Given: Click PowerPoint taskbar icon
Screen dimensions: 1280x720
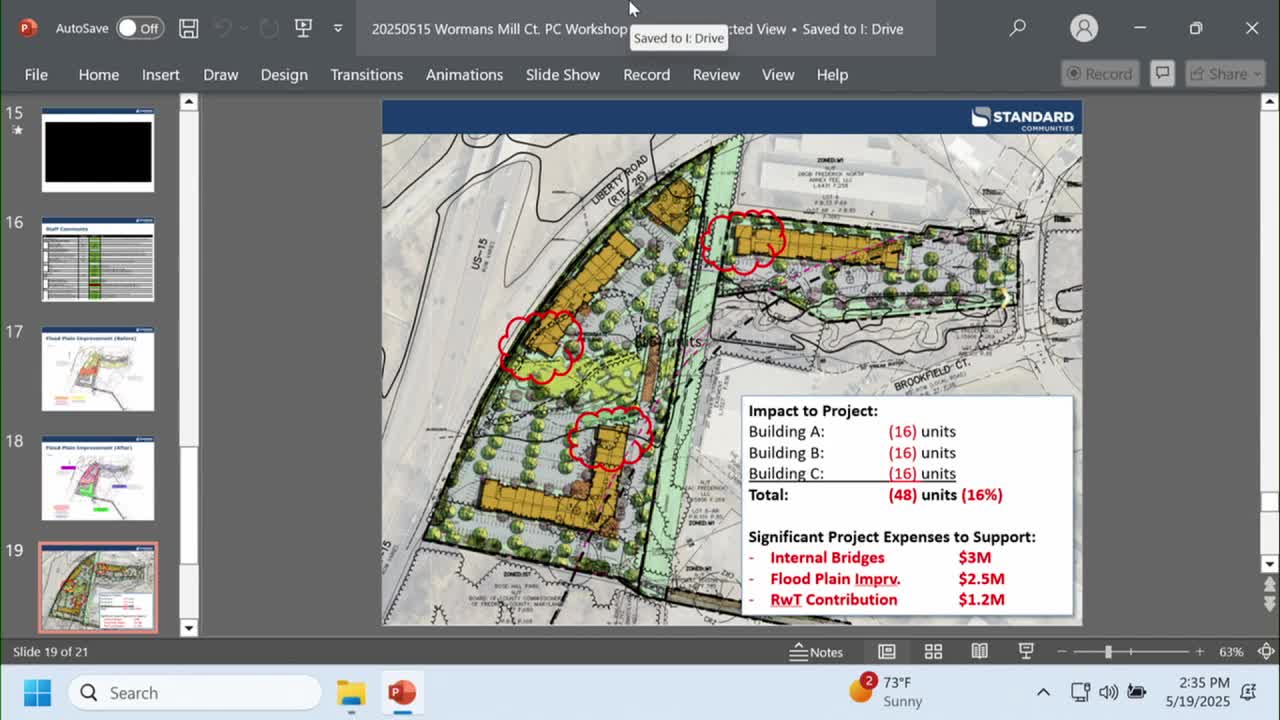Looking at the screenshot, I should coord(401,692).
